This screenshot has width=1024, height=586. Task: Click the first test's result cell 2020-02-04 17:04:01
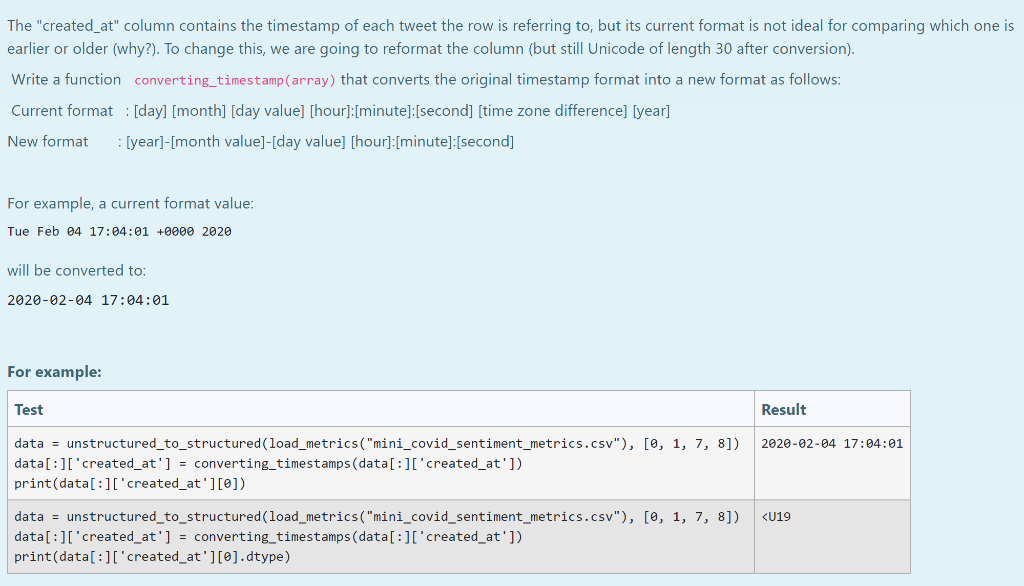[x=832, y=444]
